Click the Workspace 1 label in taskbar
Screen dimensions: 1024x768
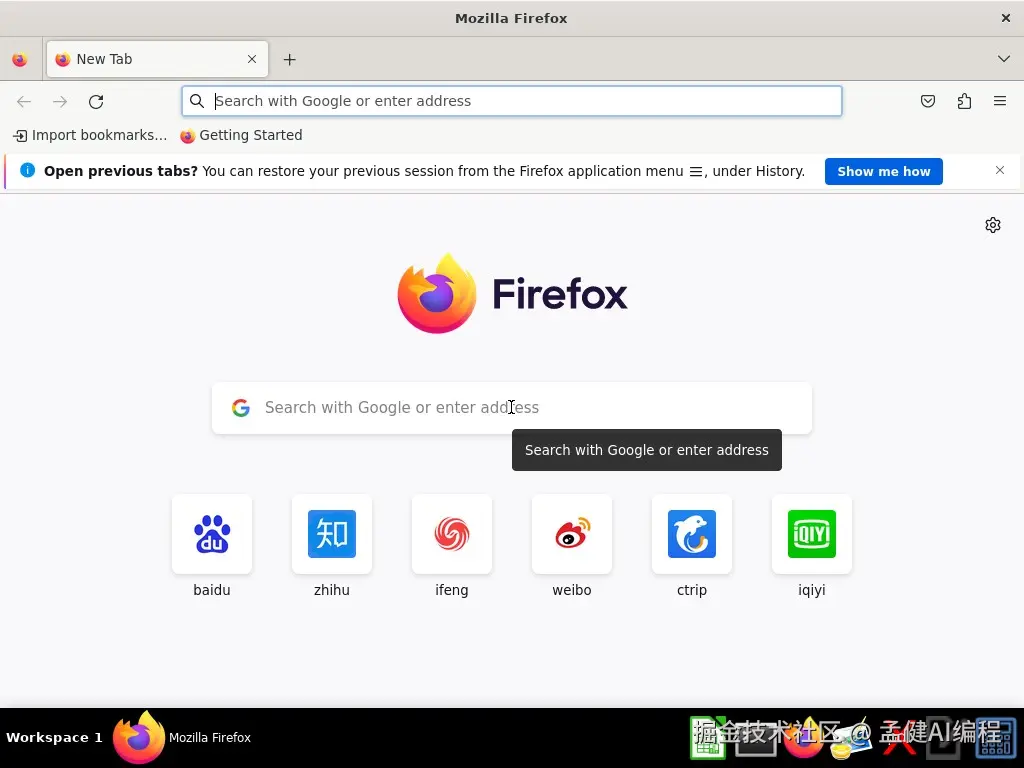pyautogui.click(x=54, y=737)
